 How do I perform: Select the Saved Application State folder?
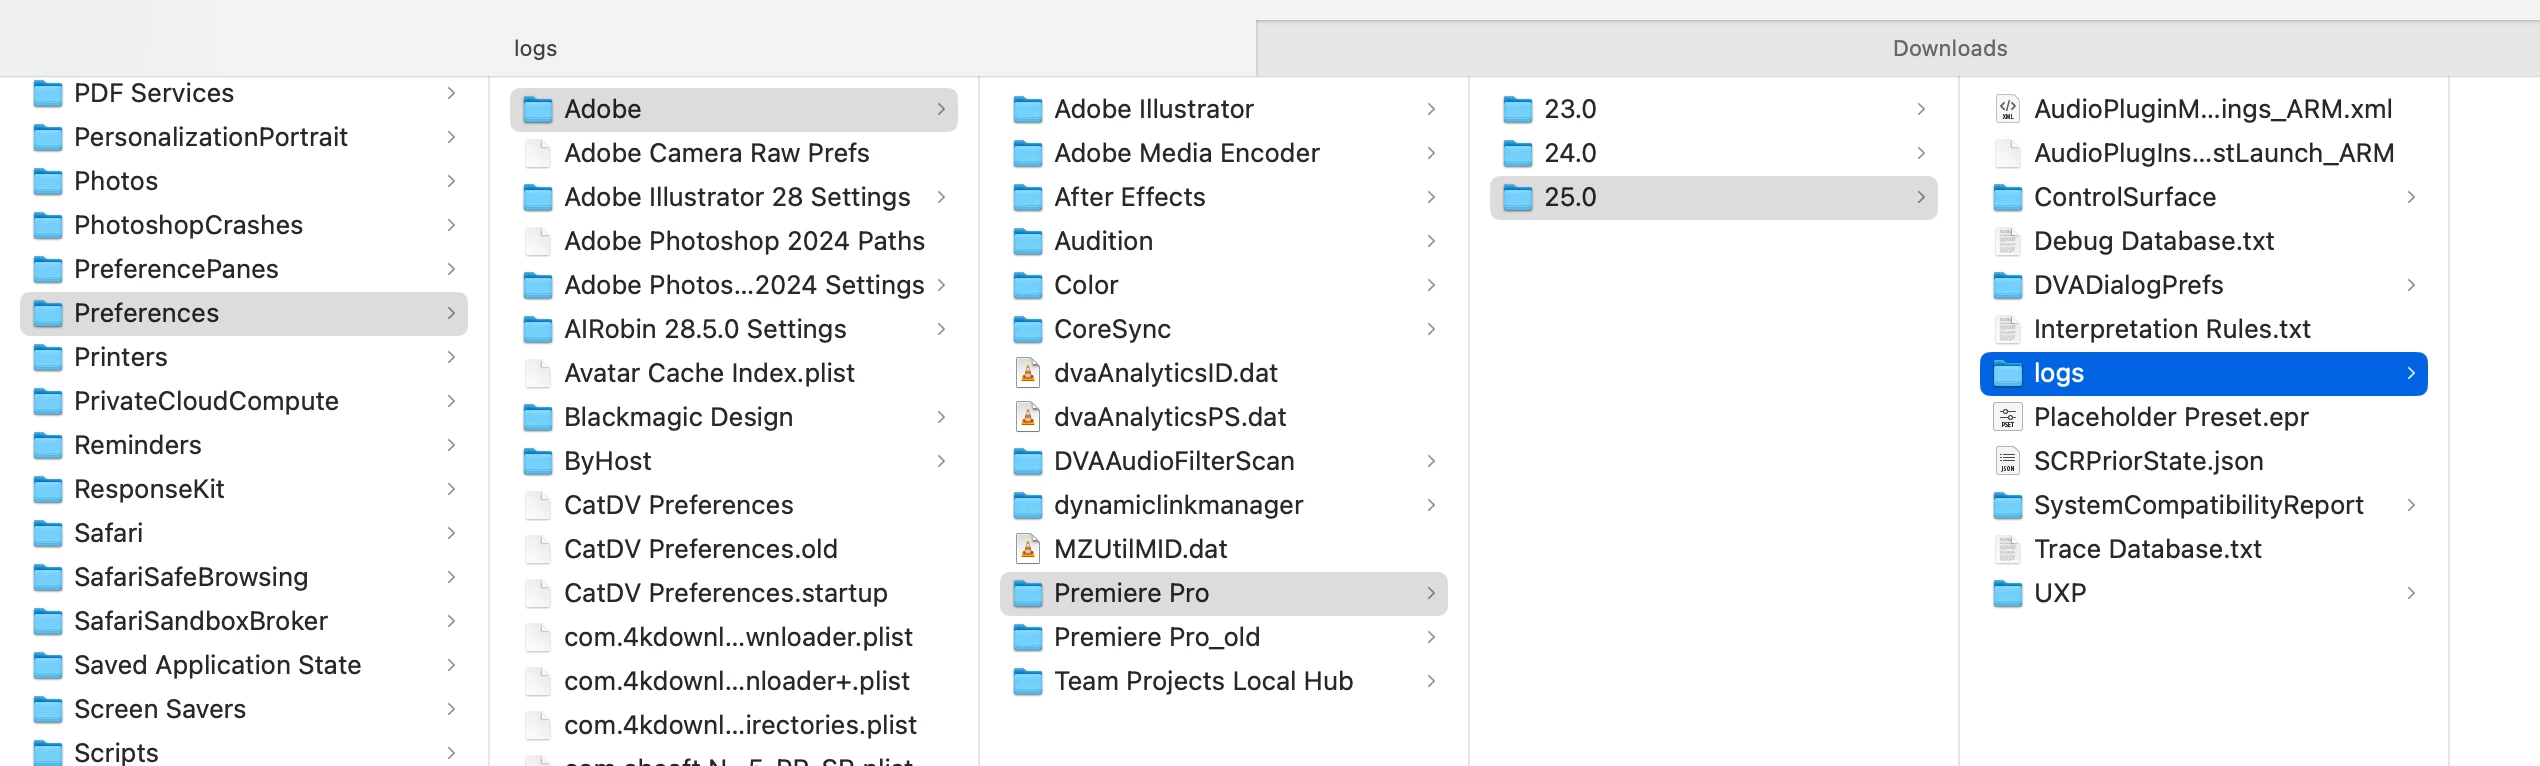[x=244, y=665]
